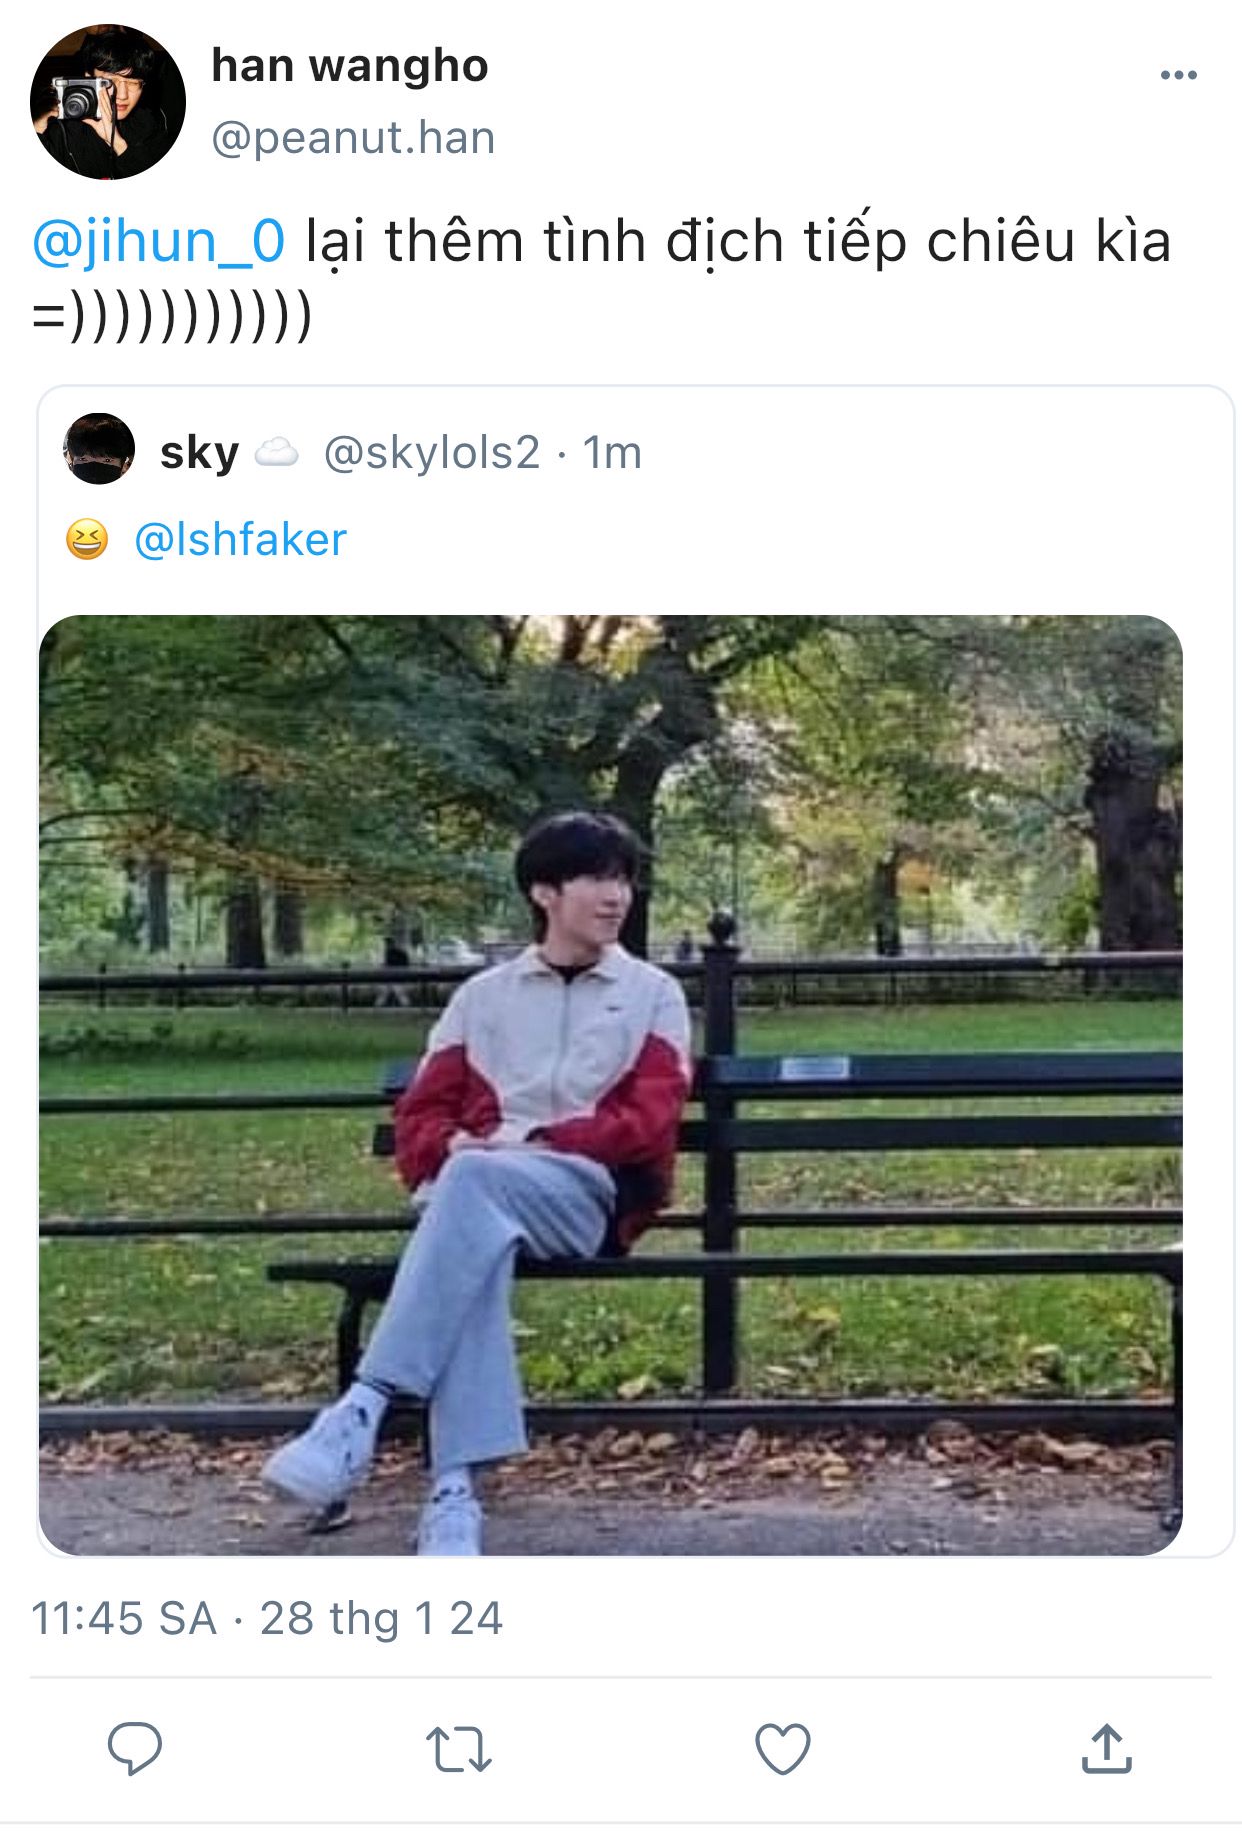The height and width of the screenshot is (1841, 1242).
Task: Select the sky display name
Action: [x=200, y=453]
